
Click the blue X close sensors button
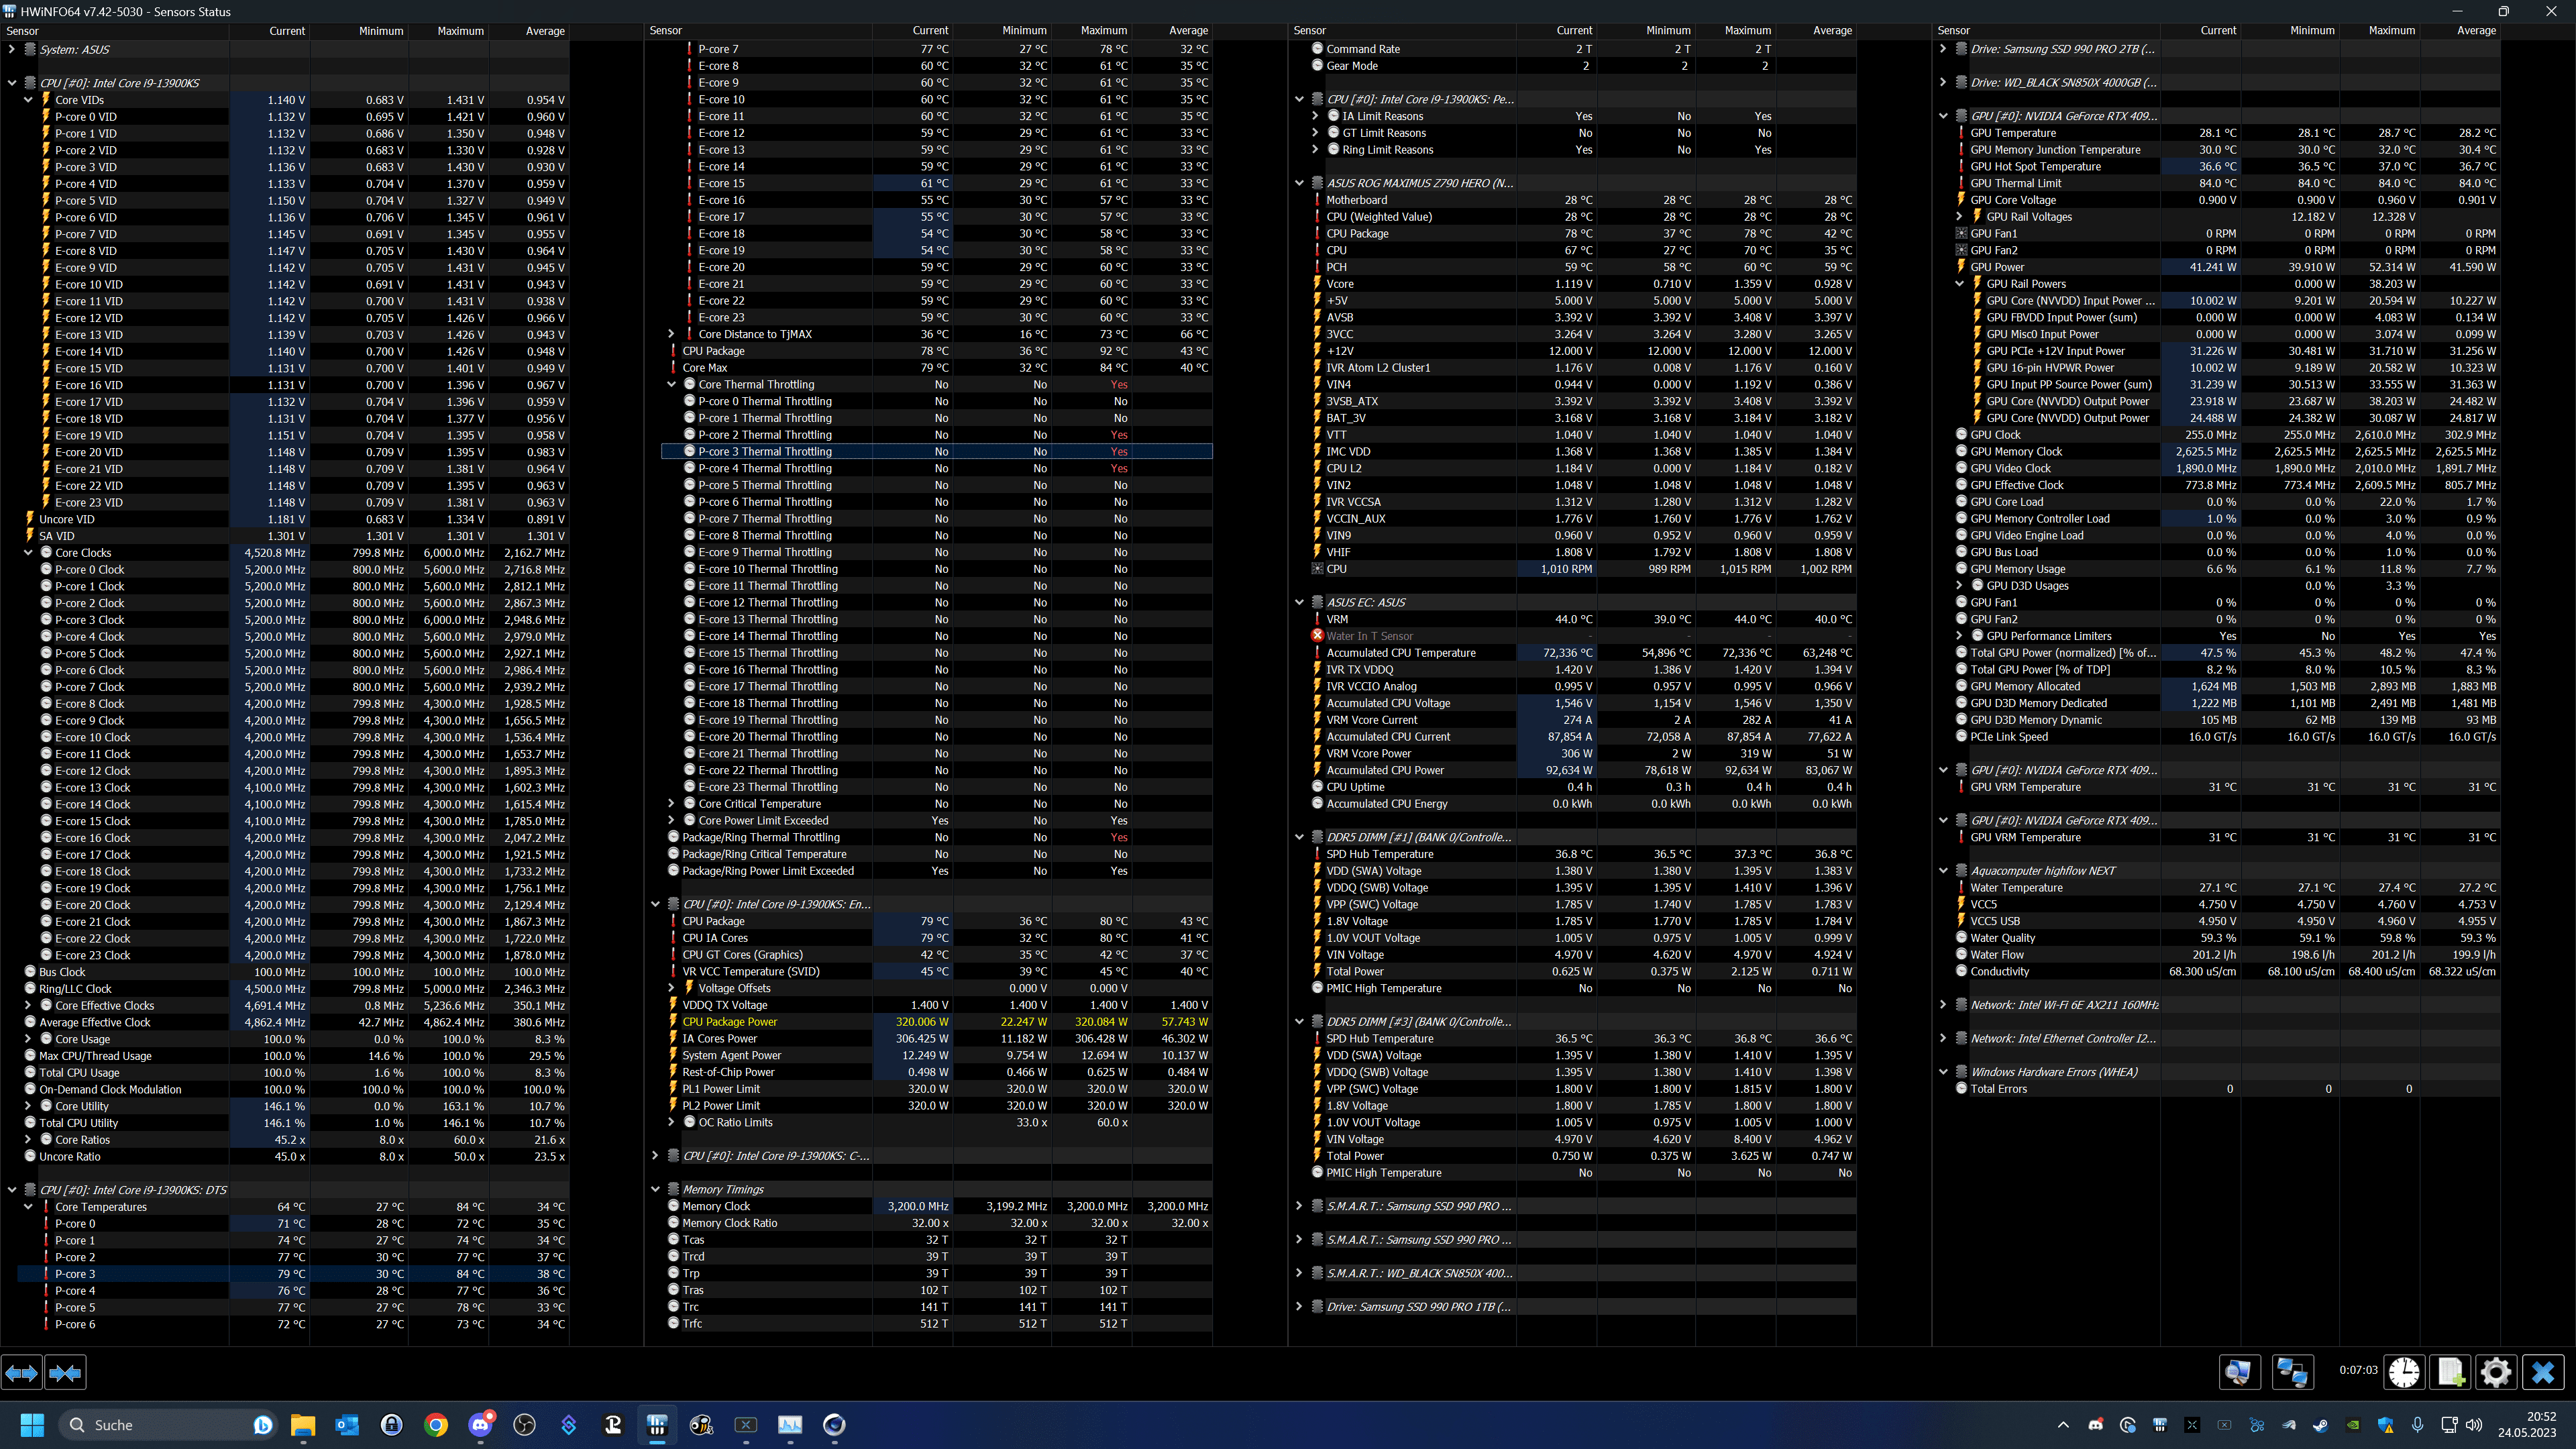[x=2543, y=1372]
